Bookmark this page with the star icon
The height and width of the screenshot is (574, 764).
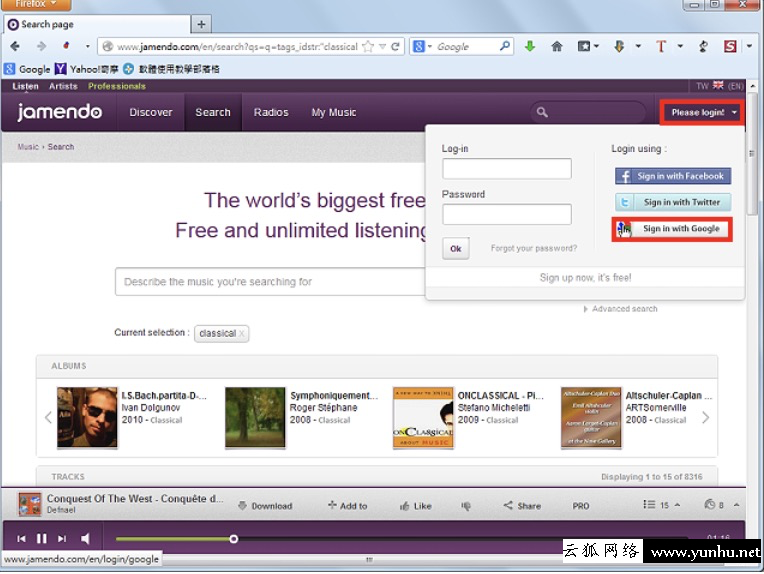pyautogui.click(x=369, y=47)
